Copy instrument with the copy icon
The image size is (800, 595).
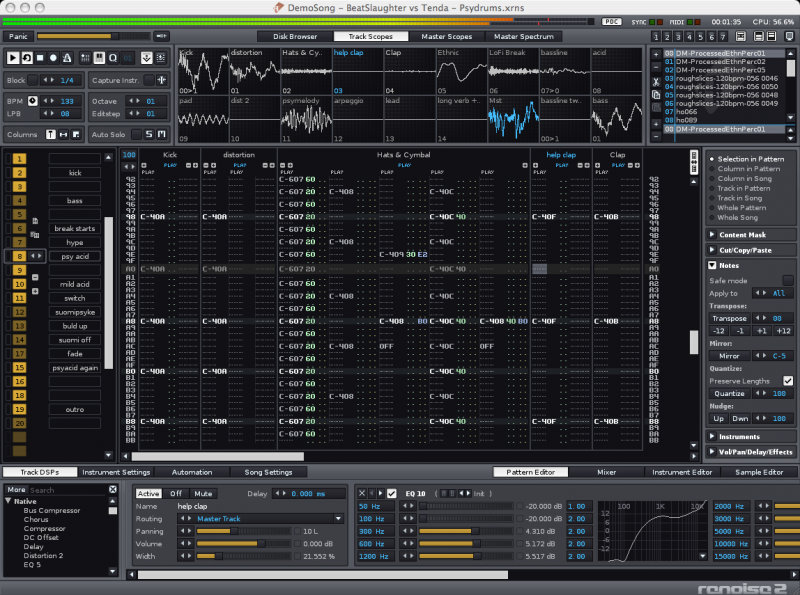click(x=656, y=95)
